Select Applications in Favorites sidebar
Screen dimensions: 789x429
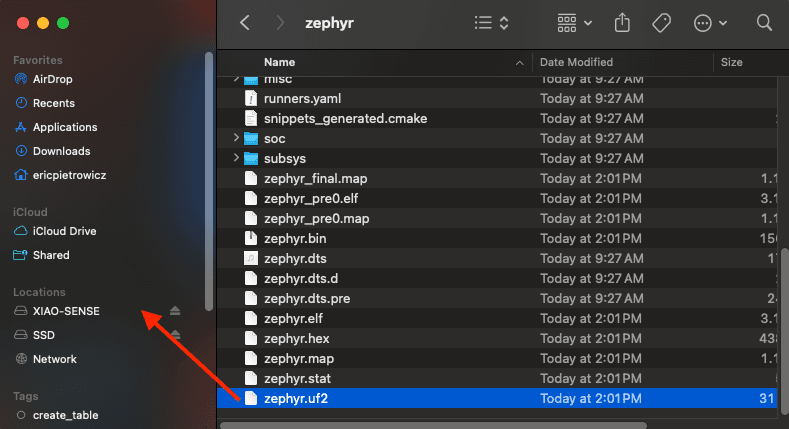pyautogui.click(x=65, y=127)
